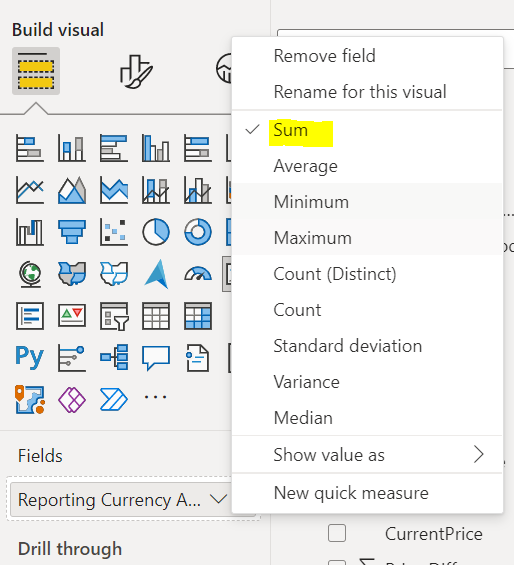Viewport: 514px width, 565px height.
Task: Pick the Pie chart visual
Action: tap(156, 232)
